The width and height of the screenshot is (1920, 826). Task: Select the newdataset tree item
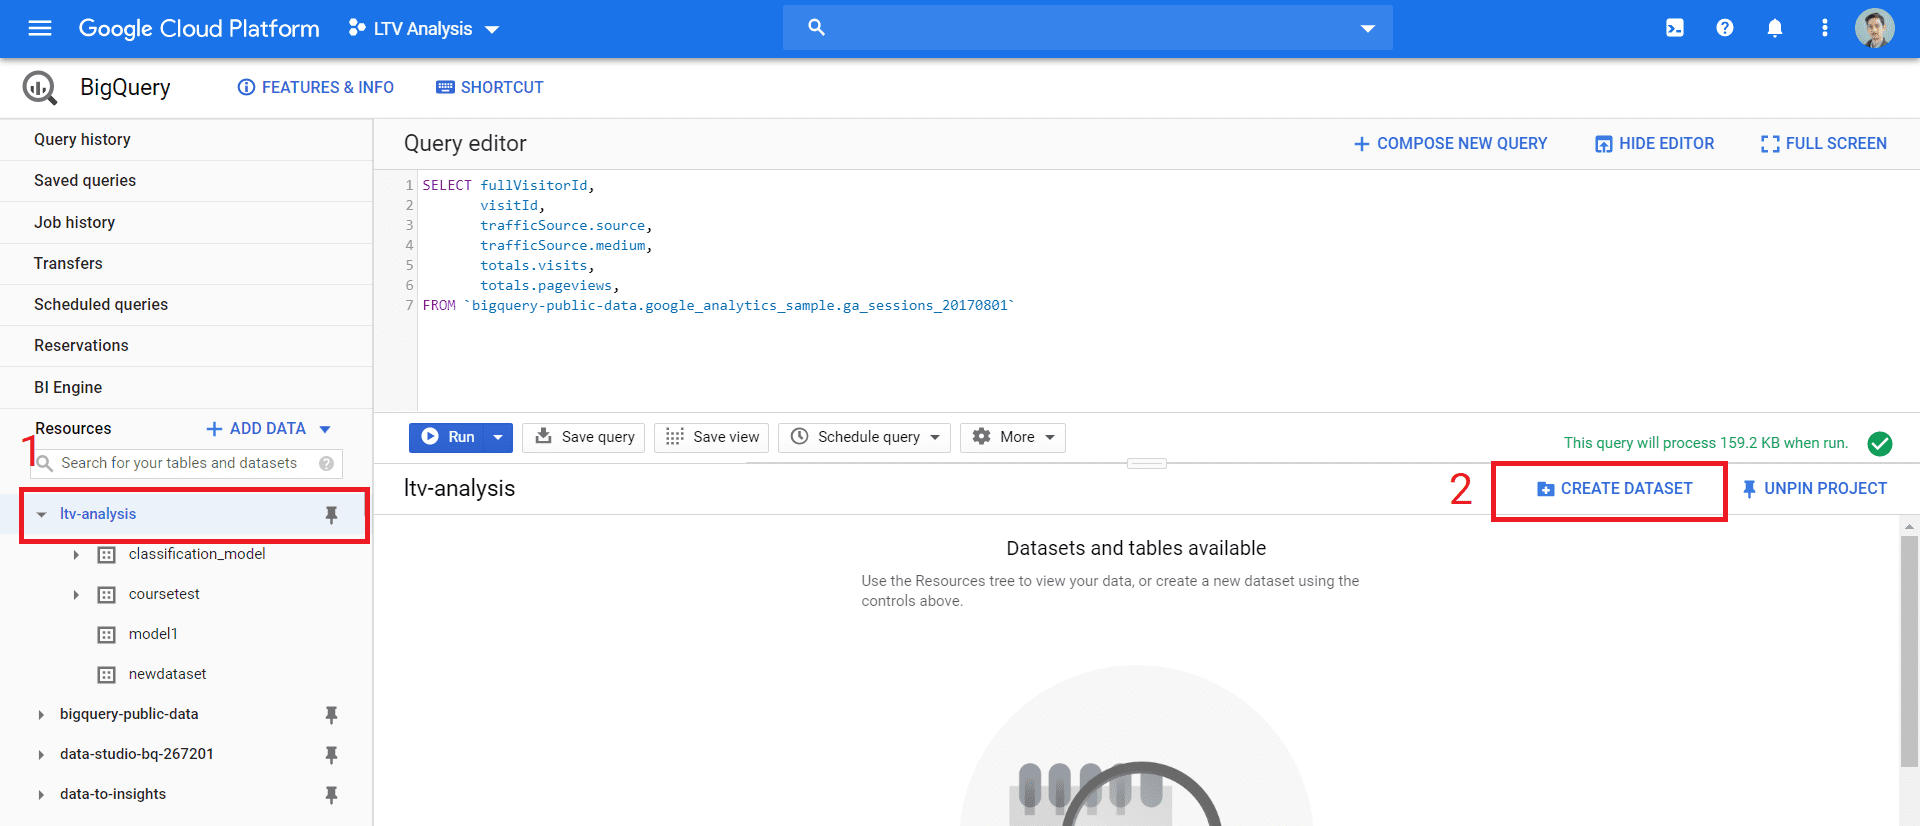167,674
